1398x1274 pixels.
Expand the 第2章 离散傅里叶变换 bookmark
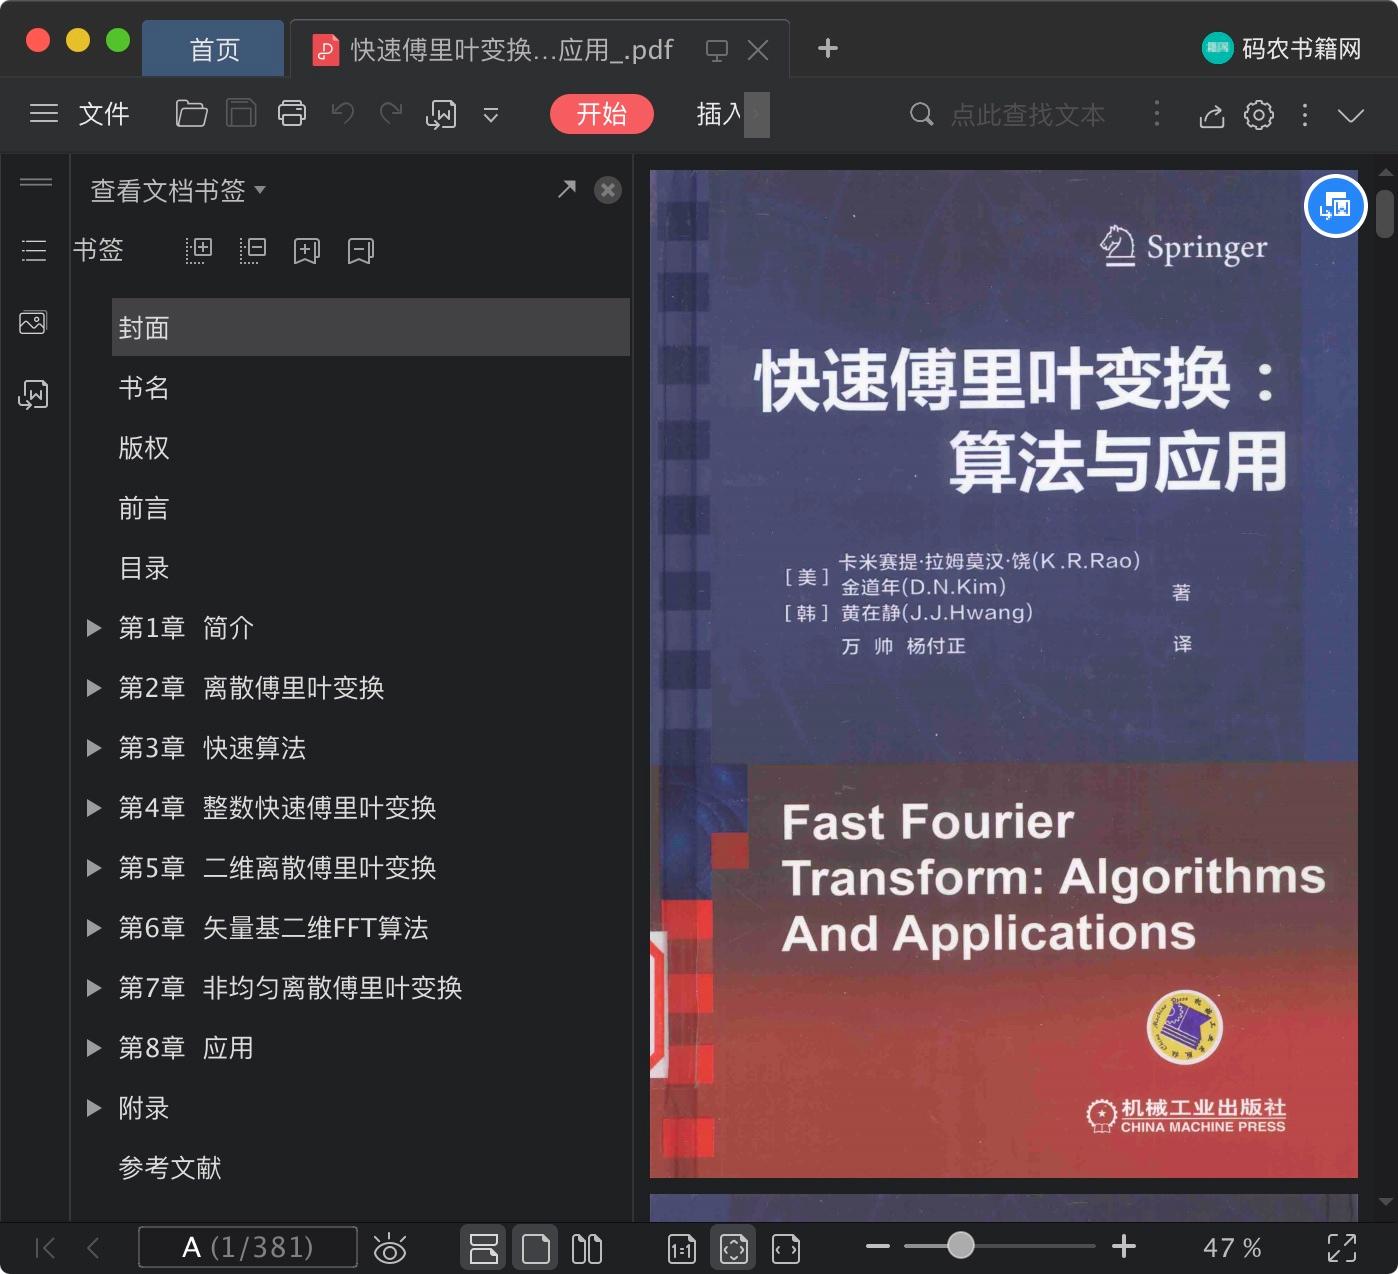click(94, 688)
